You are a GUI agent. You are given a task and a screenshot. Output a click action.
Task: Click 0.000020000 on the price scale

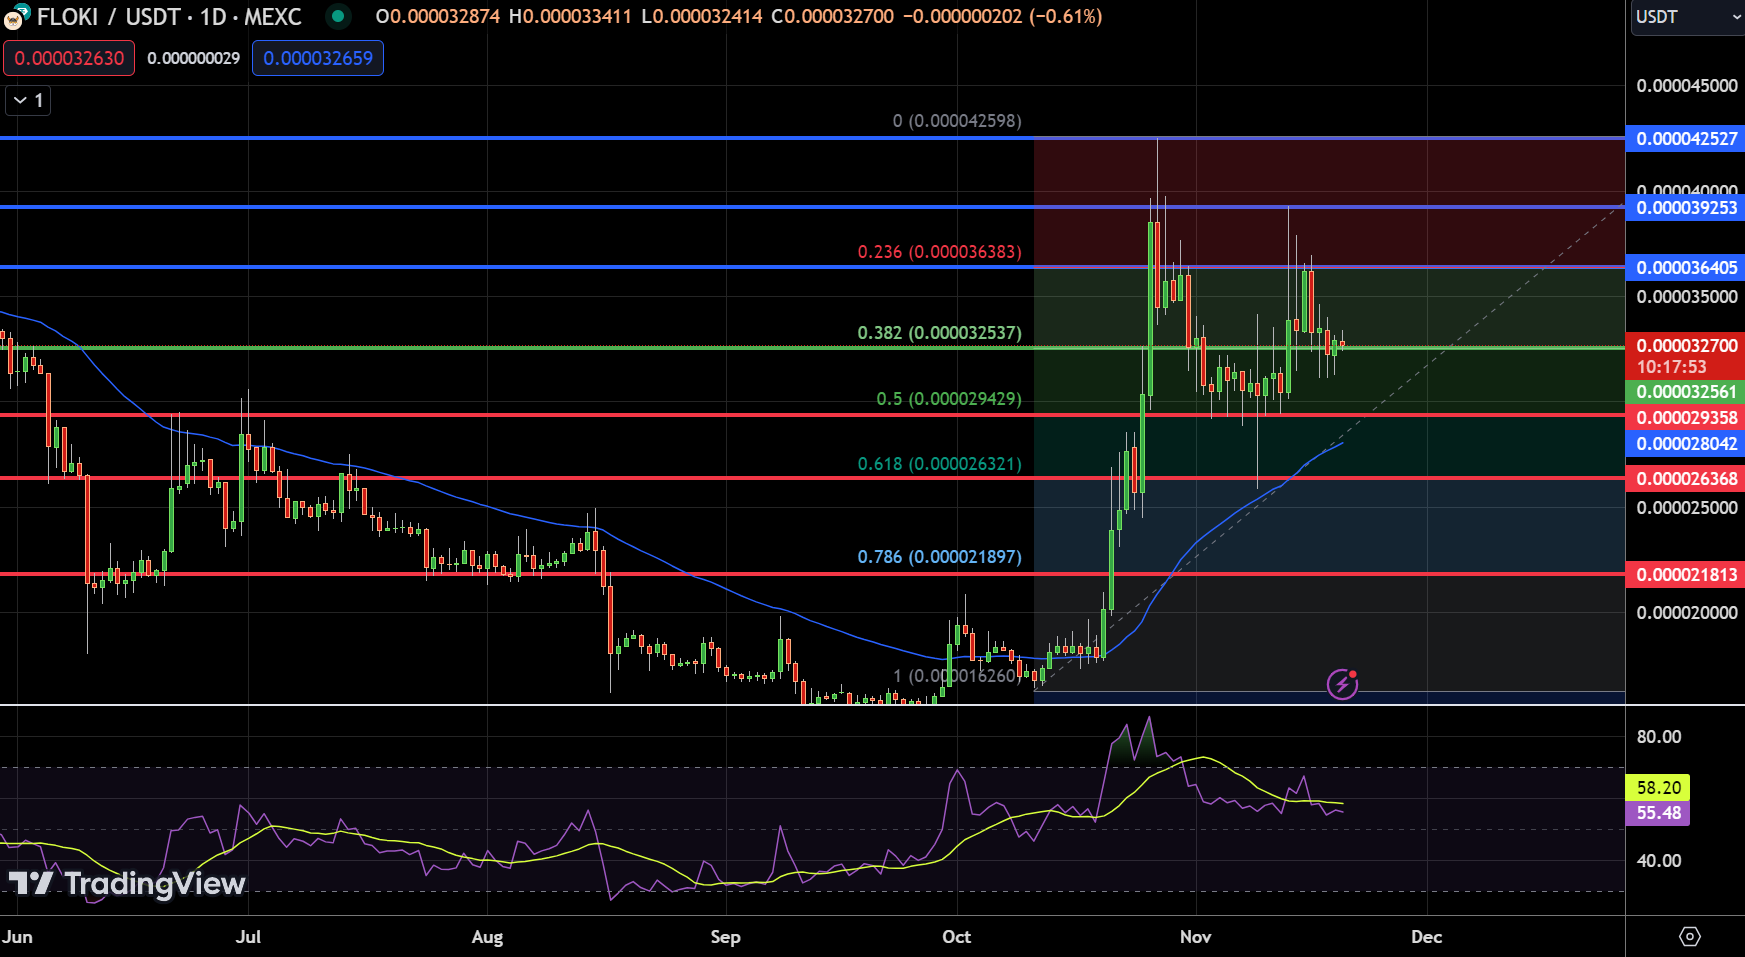1687,613
